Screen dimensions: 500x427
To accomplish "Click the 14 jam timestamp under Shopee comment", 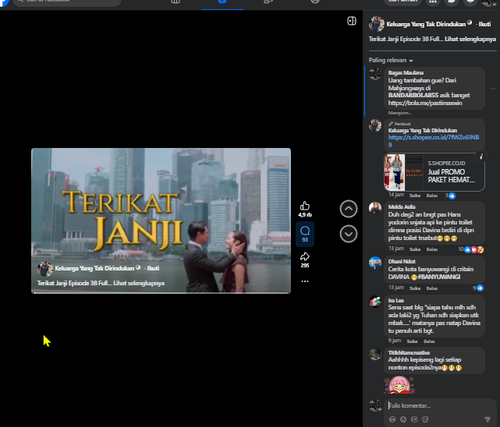I will point(396,195).
